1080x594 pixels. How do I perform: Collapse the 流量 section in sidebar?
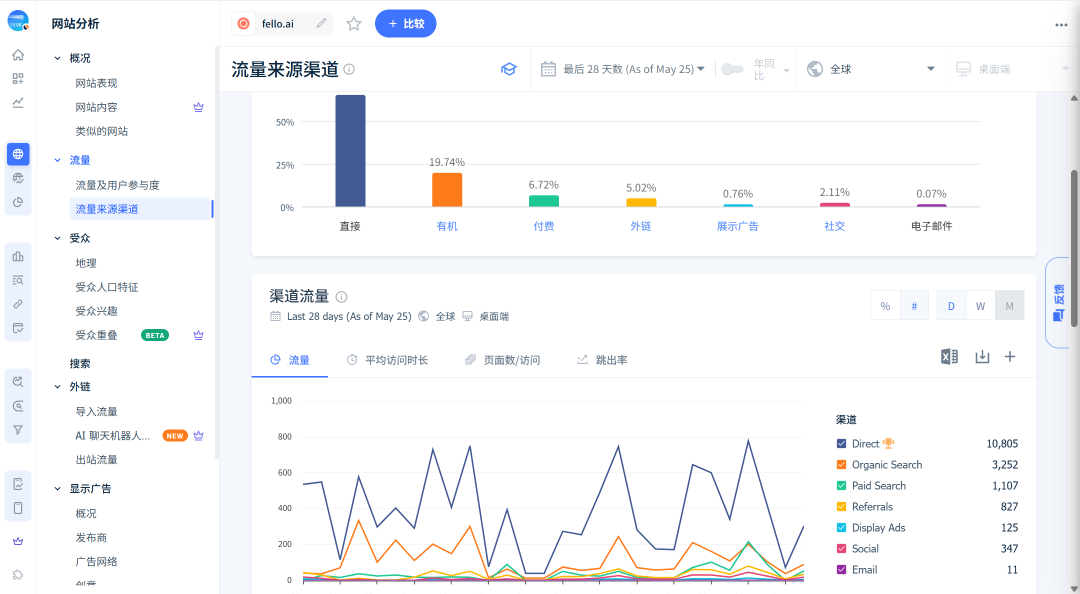point(58,160)
